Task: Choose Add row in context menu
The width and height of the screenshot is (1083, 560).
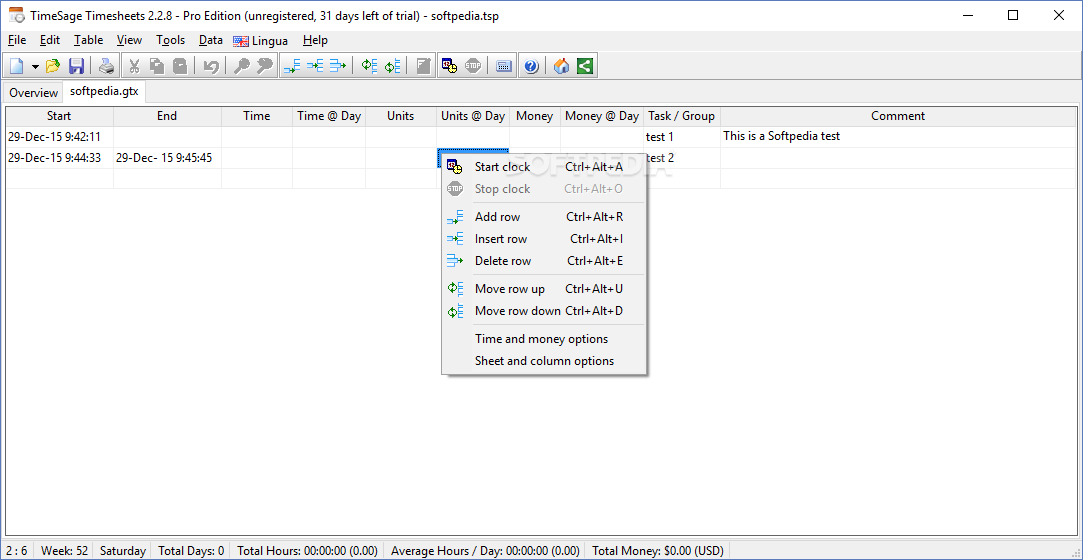Action: 544,217
